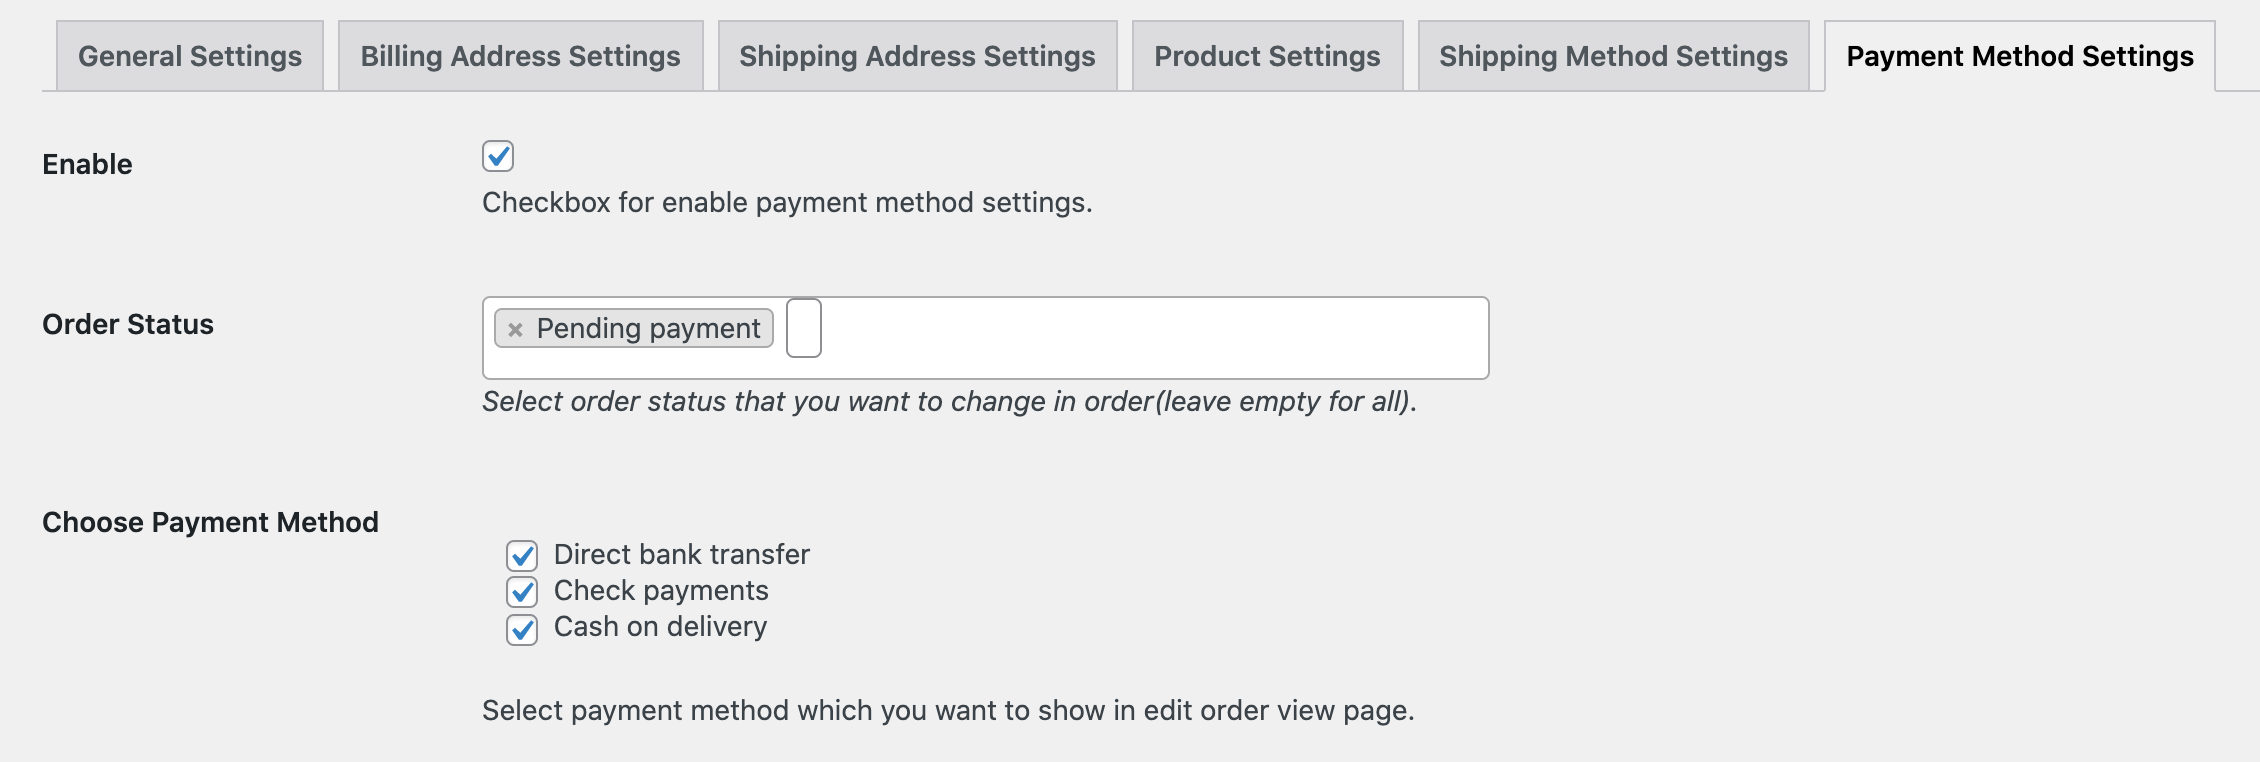Uncheck the Check payments option
The height and width of the screenshot is (762, 2260).
(x=522, y=592)
